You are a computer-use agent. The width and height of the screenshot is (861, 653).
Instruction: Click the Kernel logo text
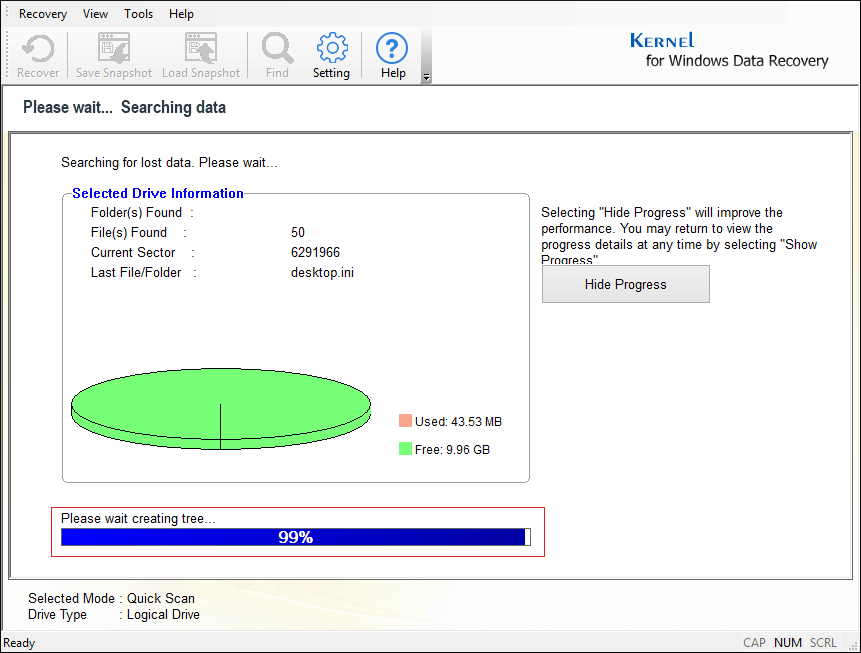pyautogui.click(x=662, y=40)
